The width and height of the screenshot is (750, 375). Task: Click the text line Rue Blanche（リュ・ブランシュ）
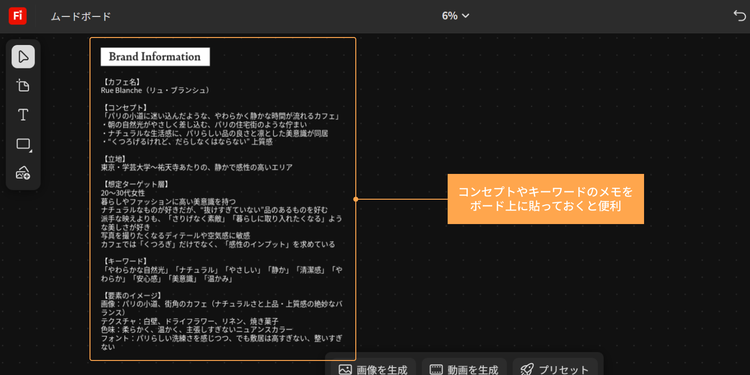tap(156, 90)
